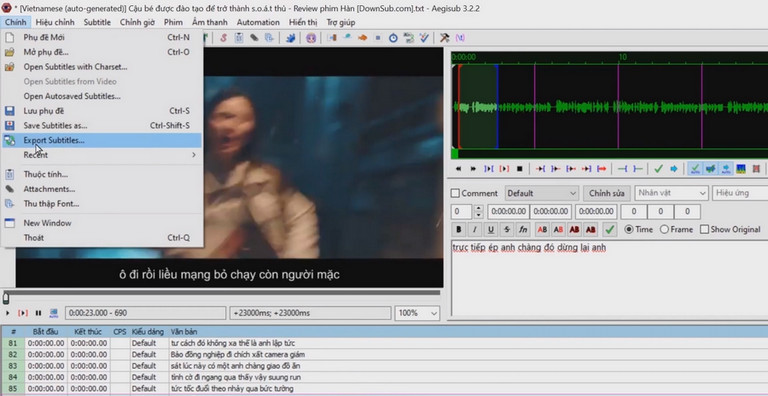Click the layer number spinner arrows
Image resolution: width=768 pixels, height=396 pixels.
click(x=479, y=212)
